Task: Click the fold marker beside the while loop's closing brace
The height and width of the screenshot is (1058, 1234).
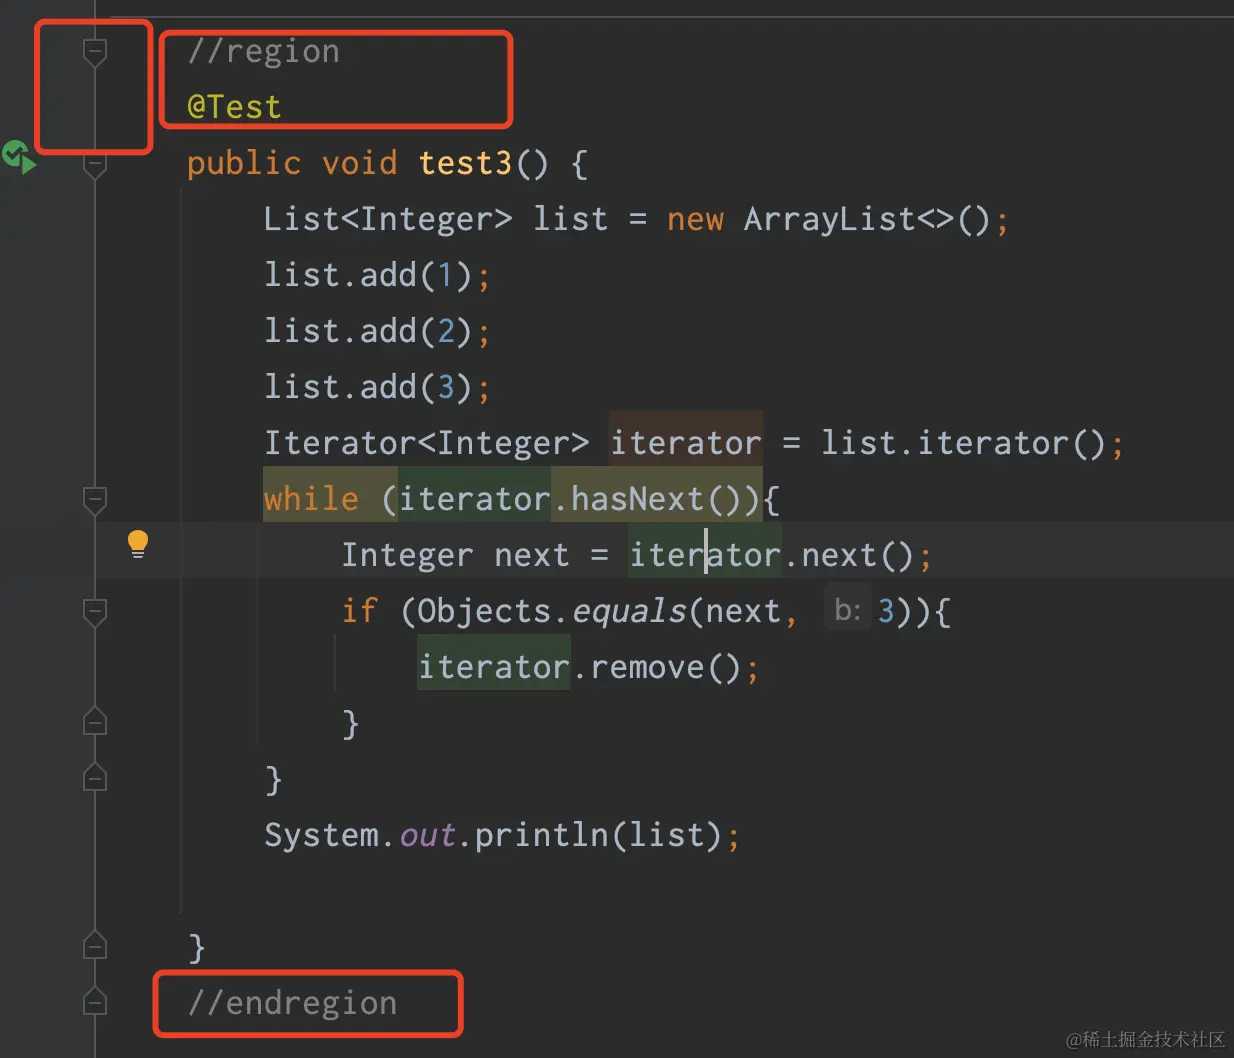Action: (95, 777)
